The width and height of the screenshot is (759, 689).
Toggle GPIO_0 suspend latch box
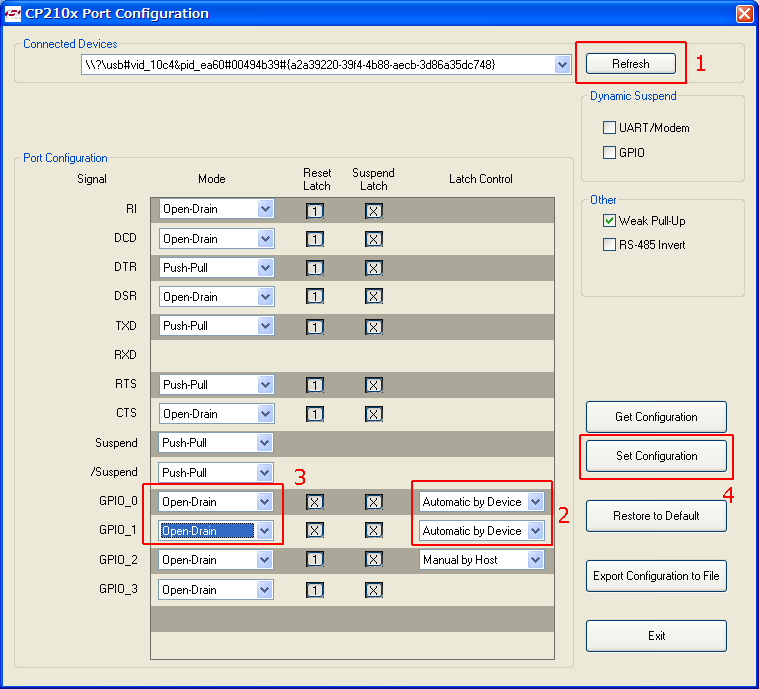[374, 502]
